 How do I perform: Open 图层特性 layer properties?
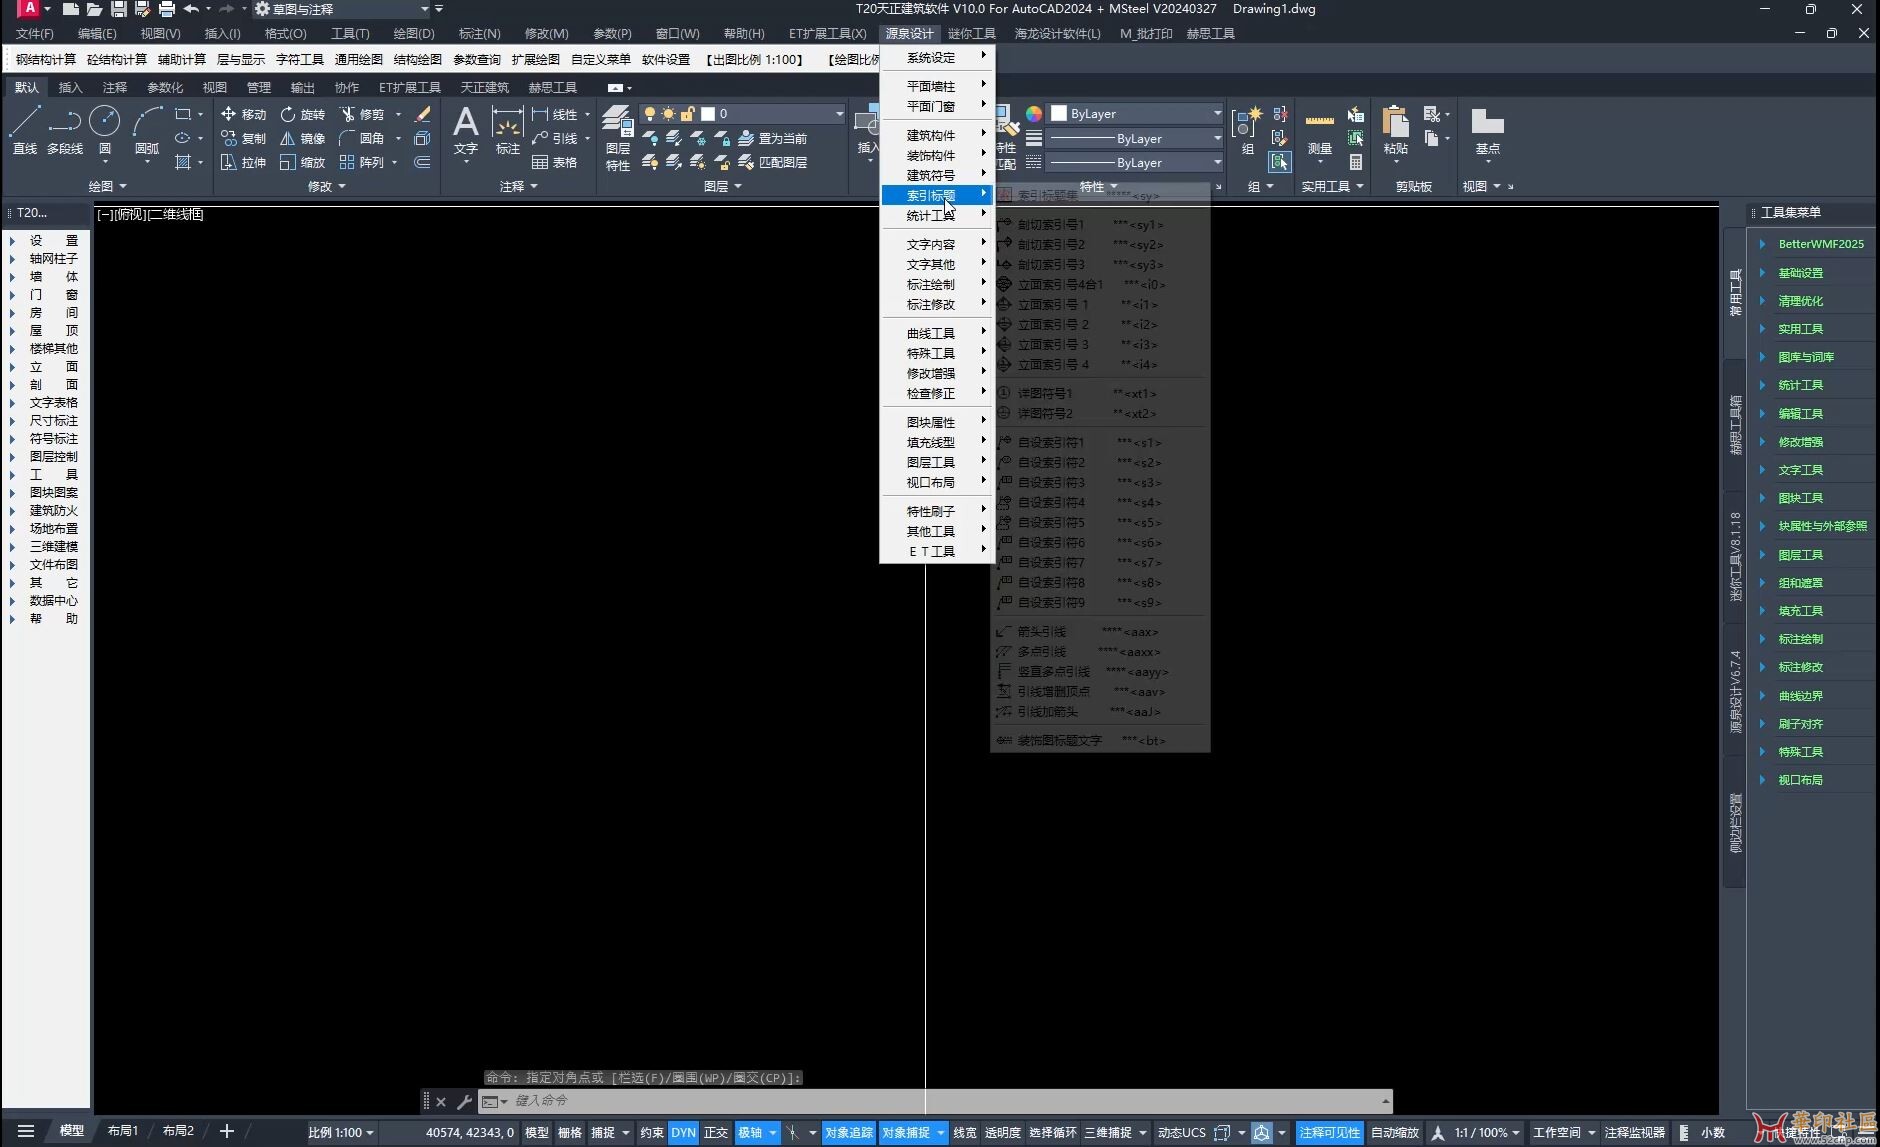click(x=618, y=138)
